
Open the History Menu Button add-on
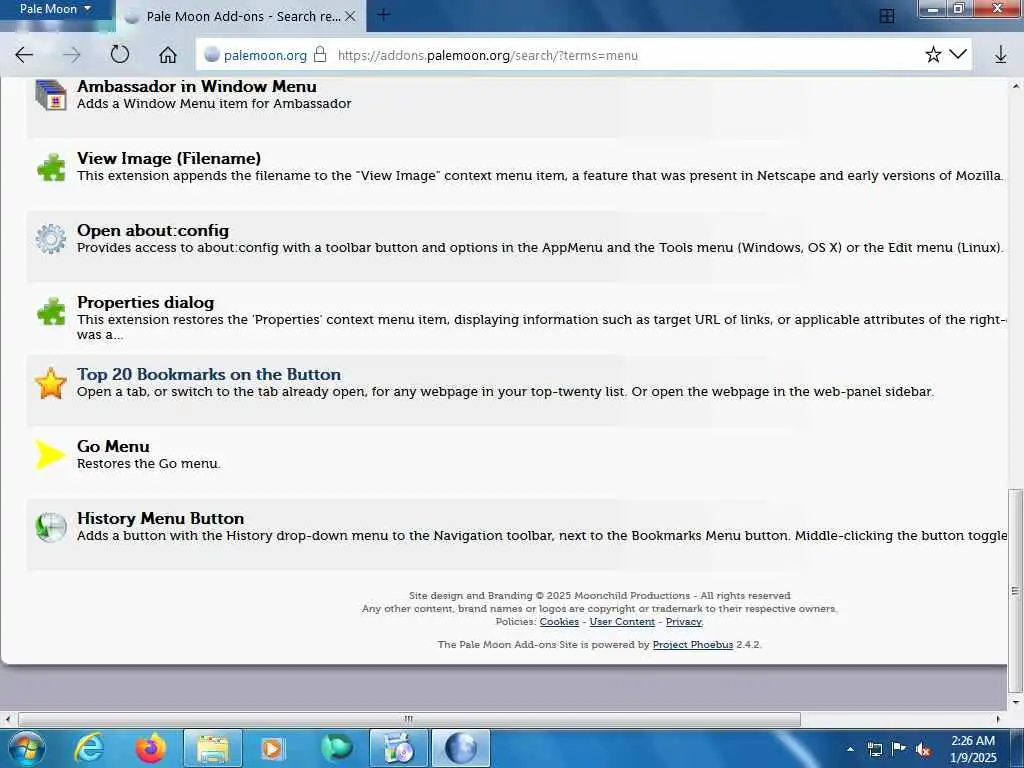coord(161,518)
